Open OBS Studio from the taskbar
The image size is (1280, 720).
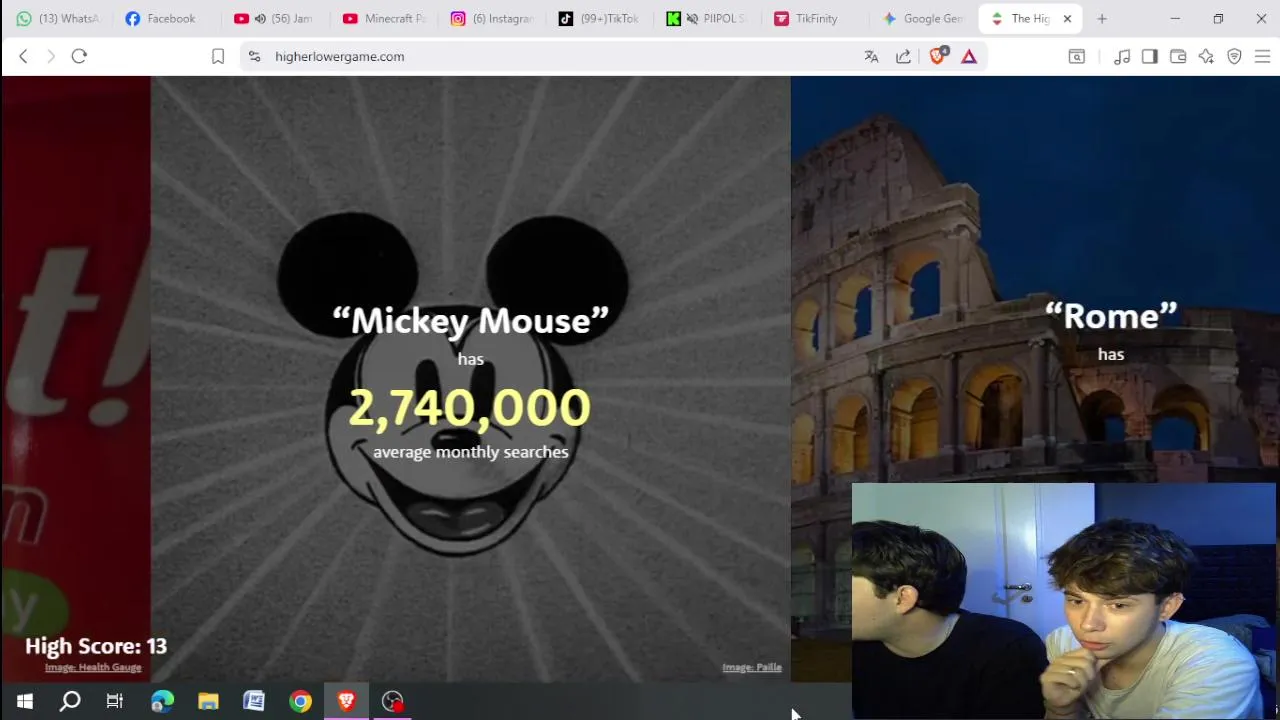(x=392, y=702)
